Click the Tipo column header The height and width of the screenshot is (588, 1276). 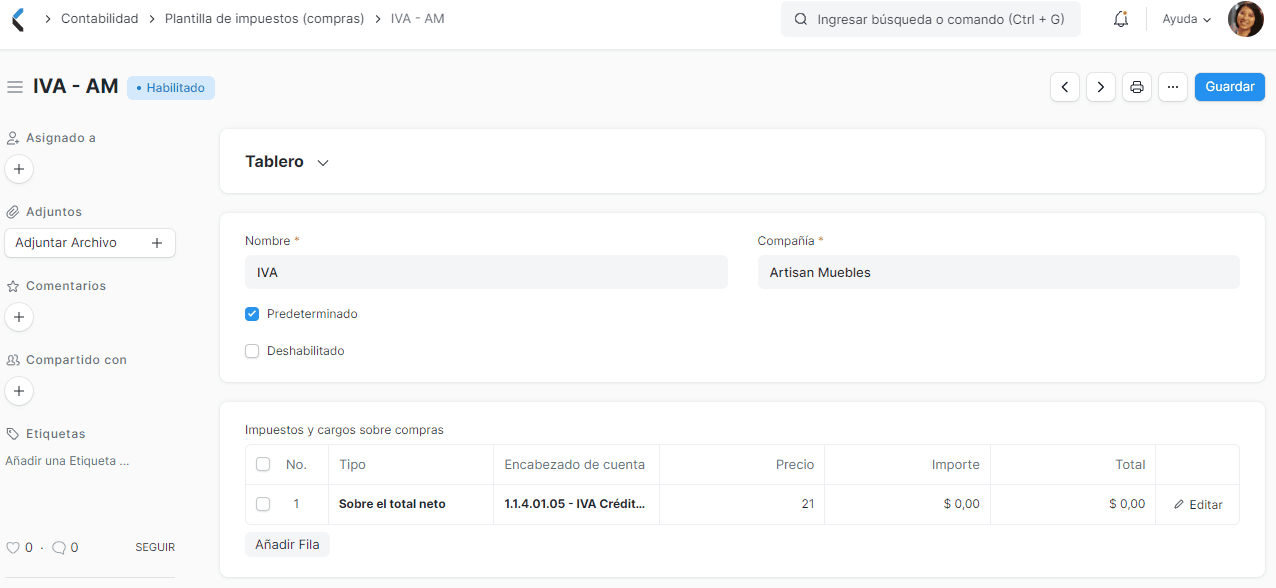tap(411, 464)
